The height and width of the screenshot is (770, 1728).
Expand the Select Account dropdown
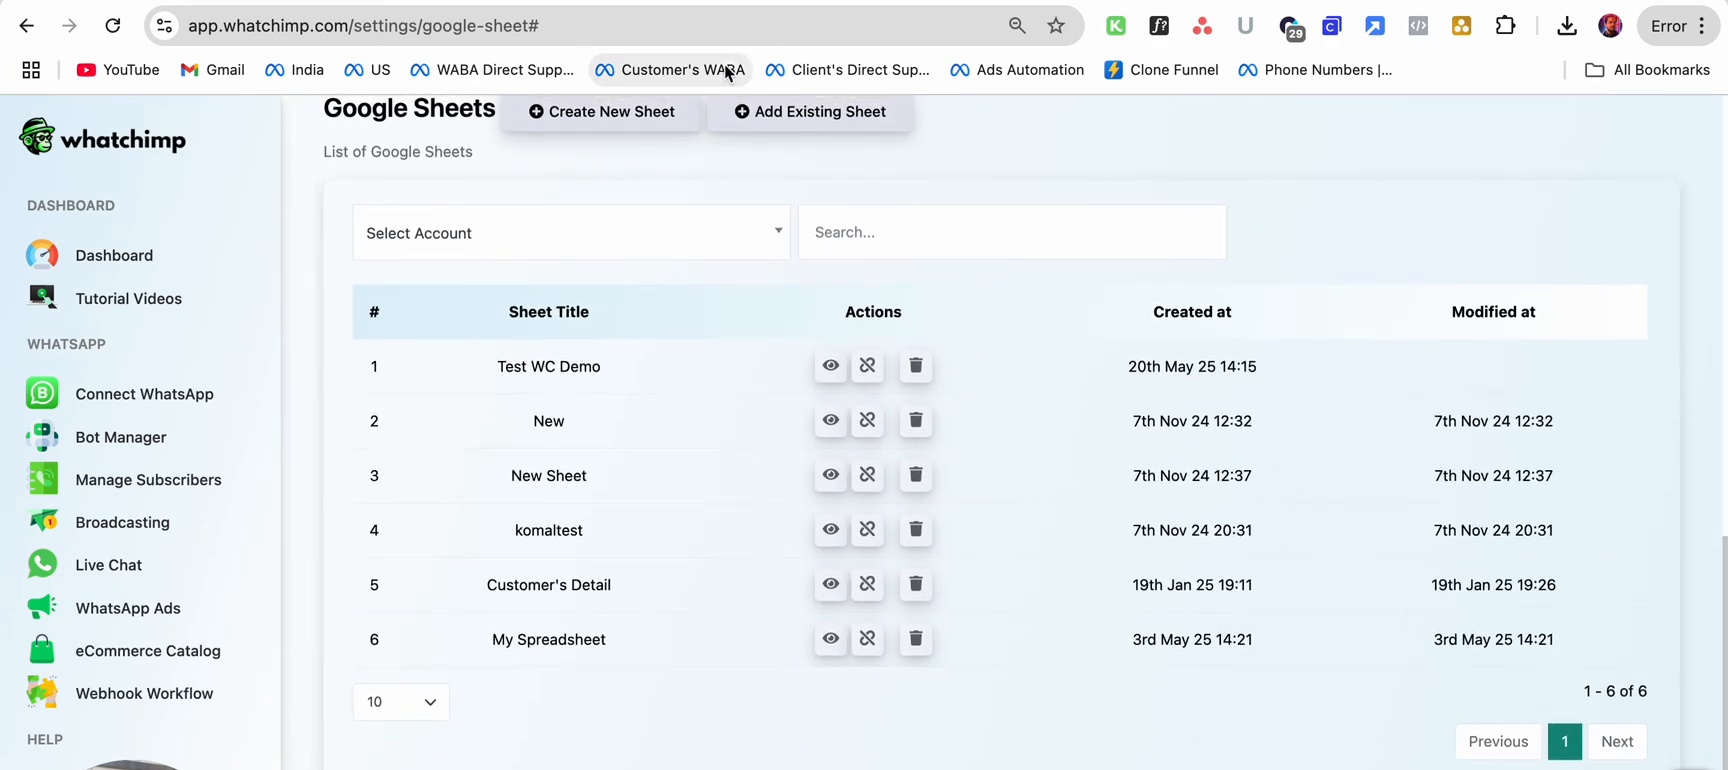tap(571, 232)
